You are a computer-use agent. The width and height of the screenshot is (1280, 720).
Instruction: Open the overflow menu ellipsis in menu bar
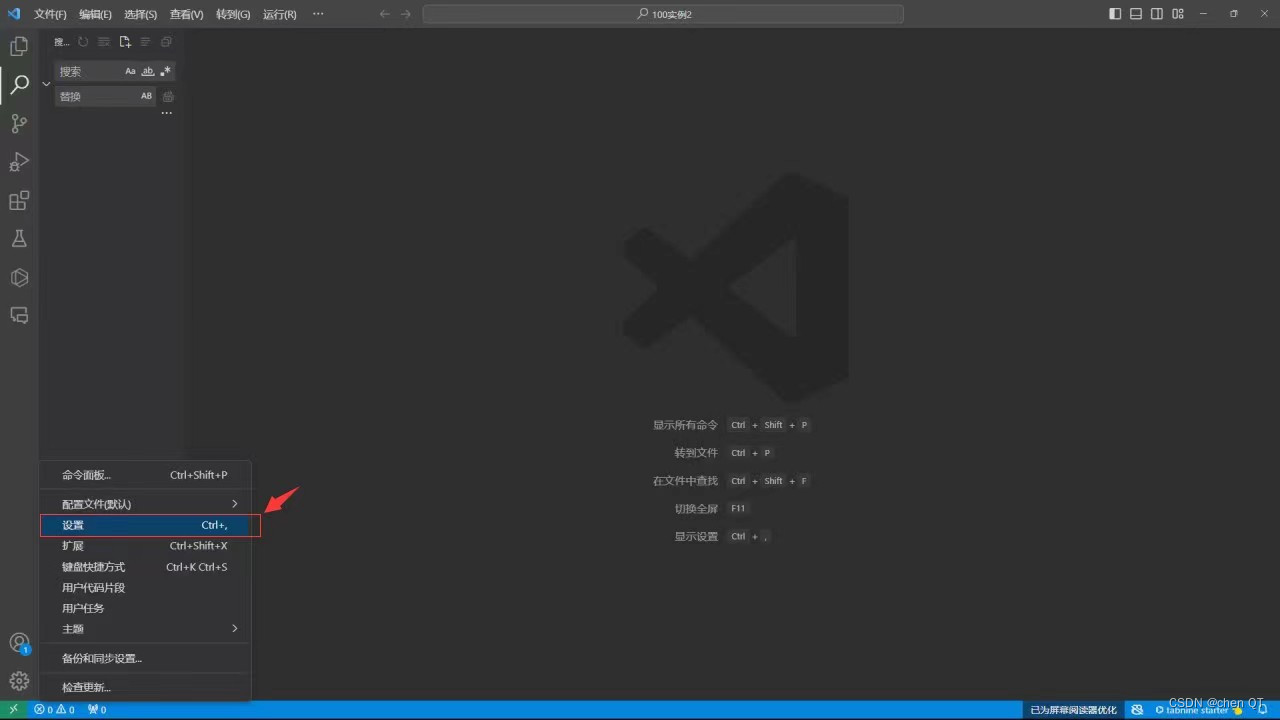(318, 14)
